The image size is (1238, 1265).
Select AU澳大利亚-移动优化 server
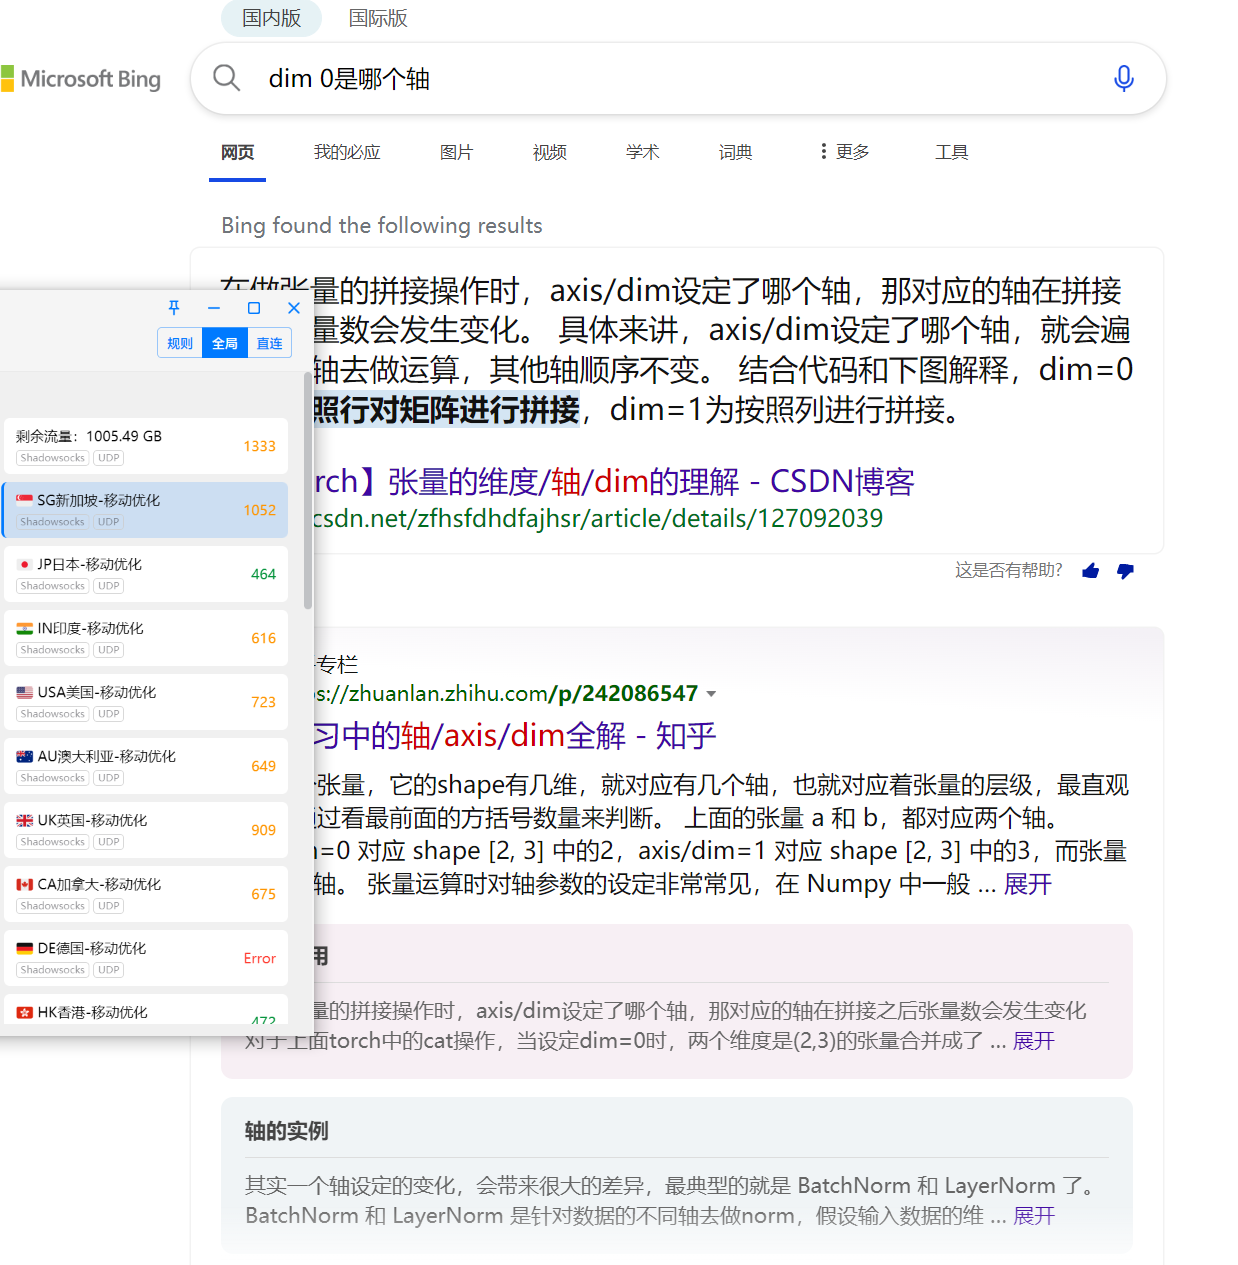(146, 766)
